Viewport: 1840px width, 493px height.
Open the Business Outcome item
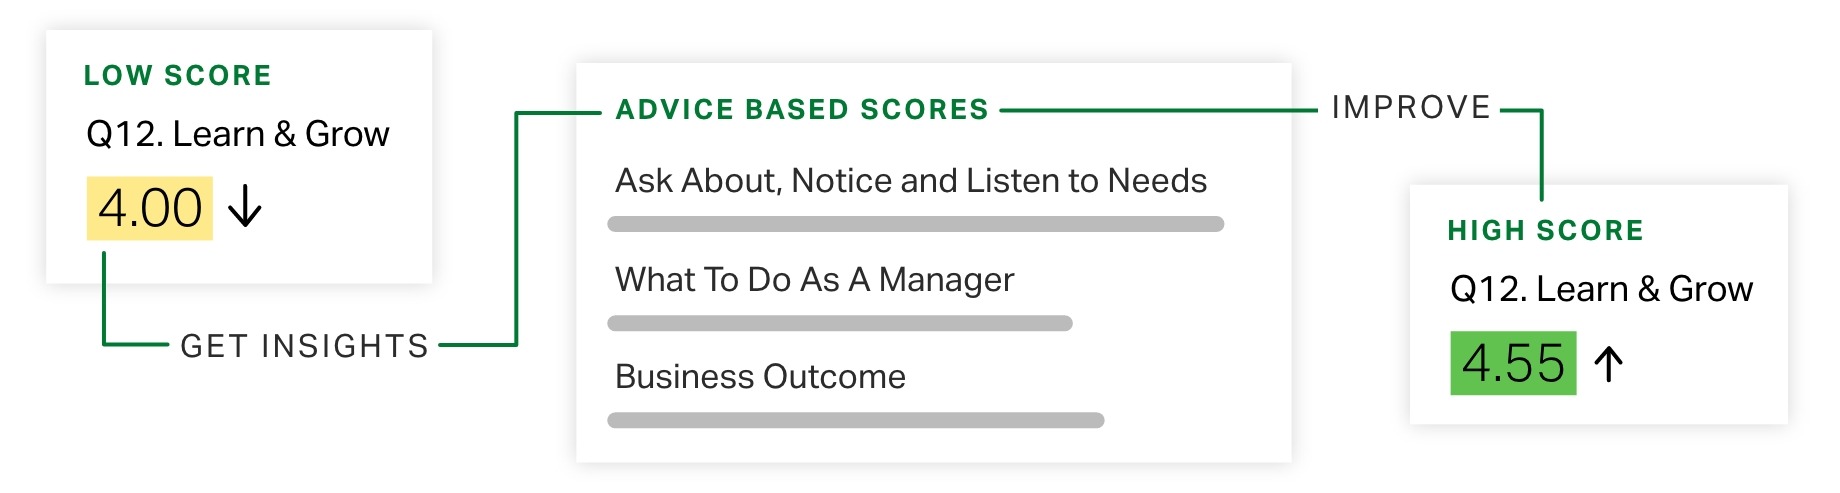760,377
